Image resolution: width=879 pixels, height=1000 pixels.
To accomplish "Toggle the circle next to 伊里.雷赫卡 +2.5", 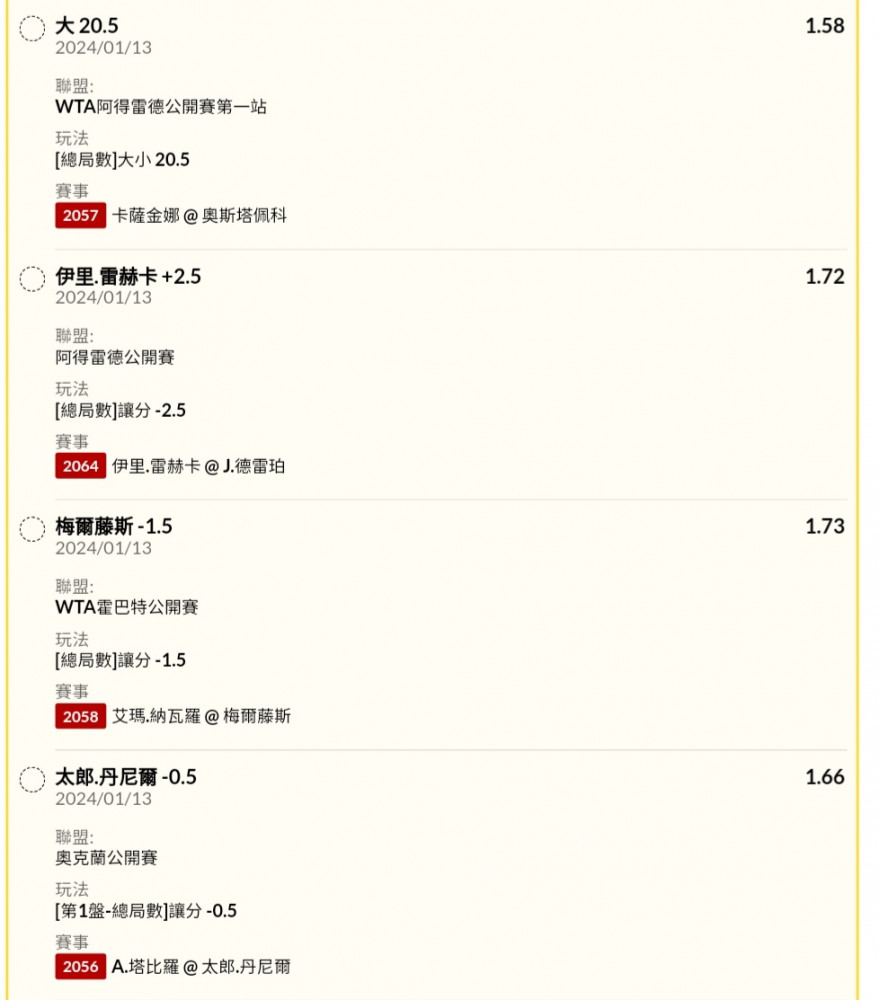I will [x=32, y=279].
